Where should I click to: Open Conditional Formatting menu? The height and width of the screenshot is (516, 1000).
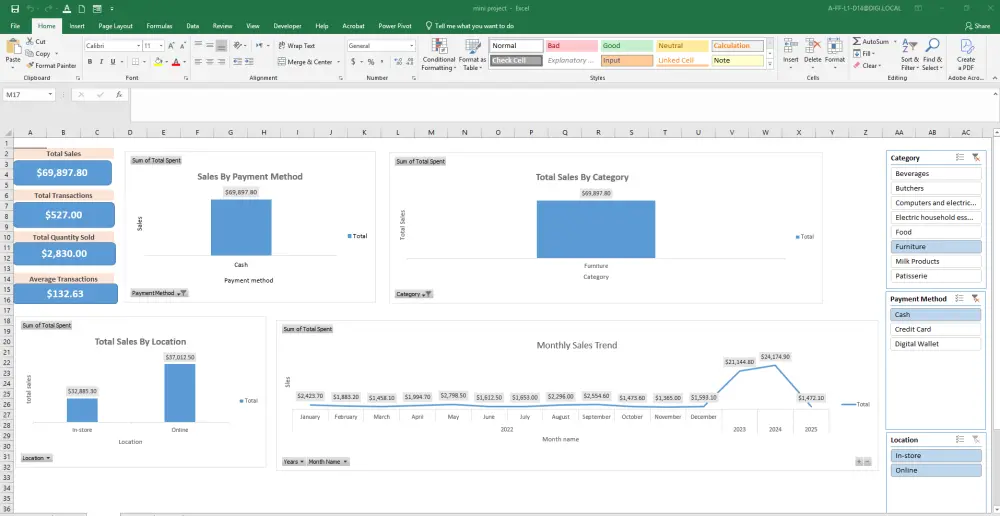tap(439, 55)
